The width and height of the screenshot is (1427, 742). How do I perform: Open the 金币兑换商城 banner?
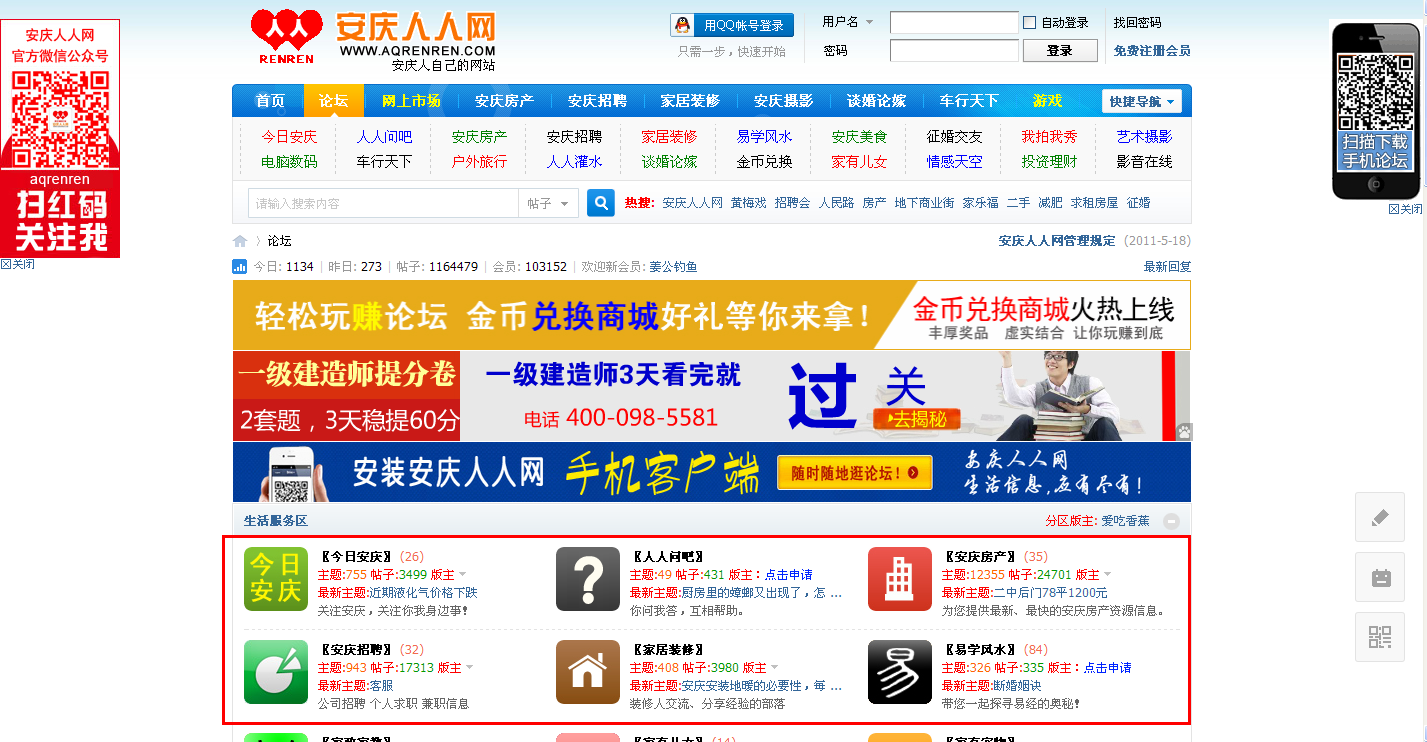(712, 315)
